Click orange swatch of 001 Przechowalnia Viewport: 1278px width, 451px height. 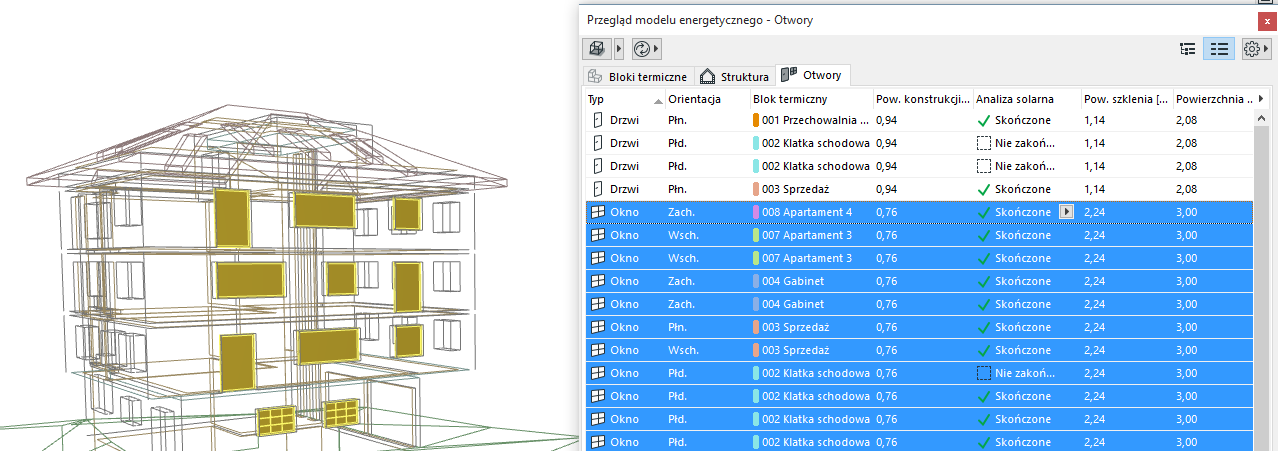click(757, 120)
